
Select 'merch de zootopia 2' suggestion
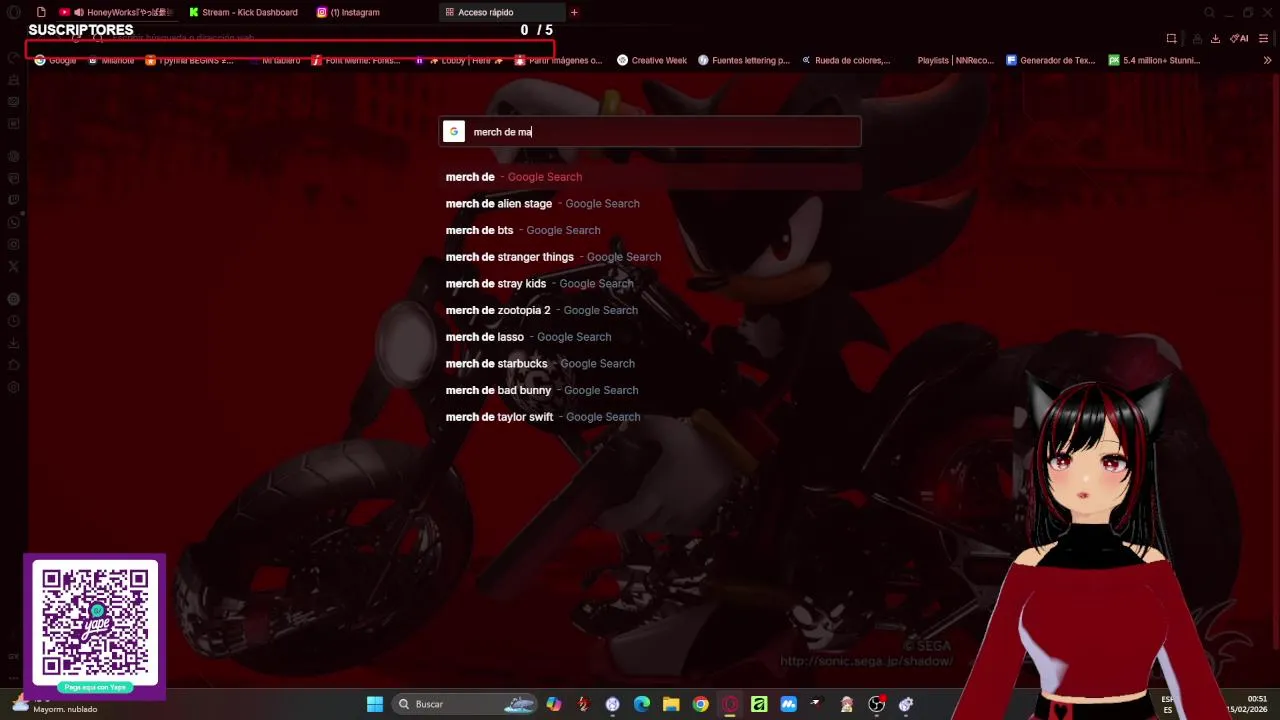point(650,310)
